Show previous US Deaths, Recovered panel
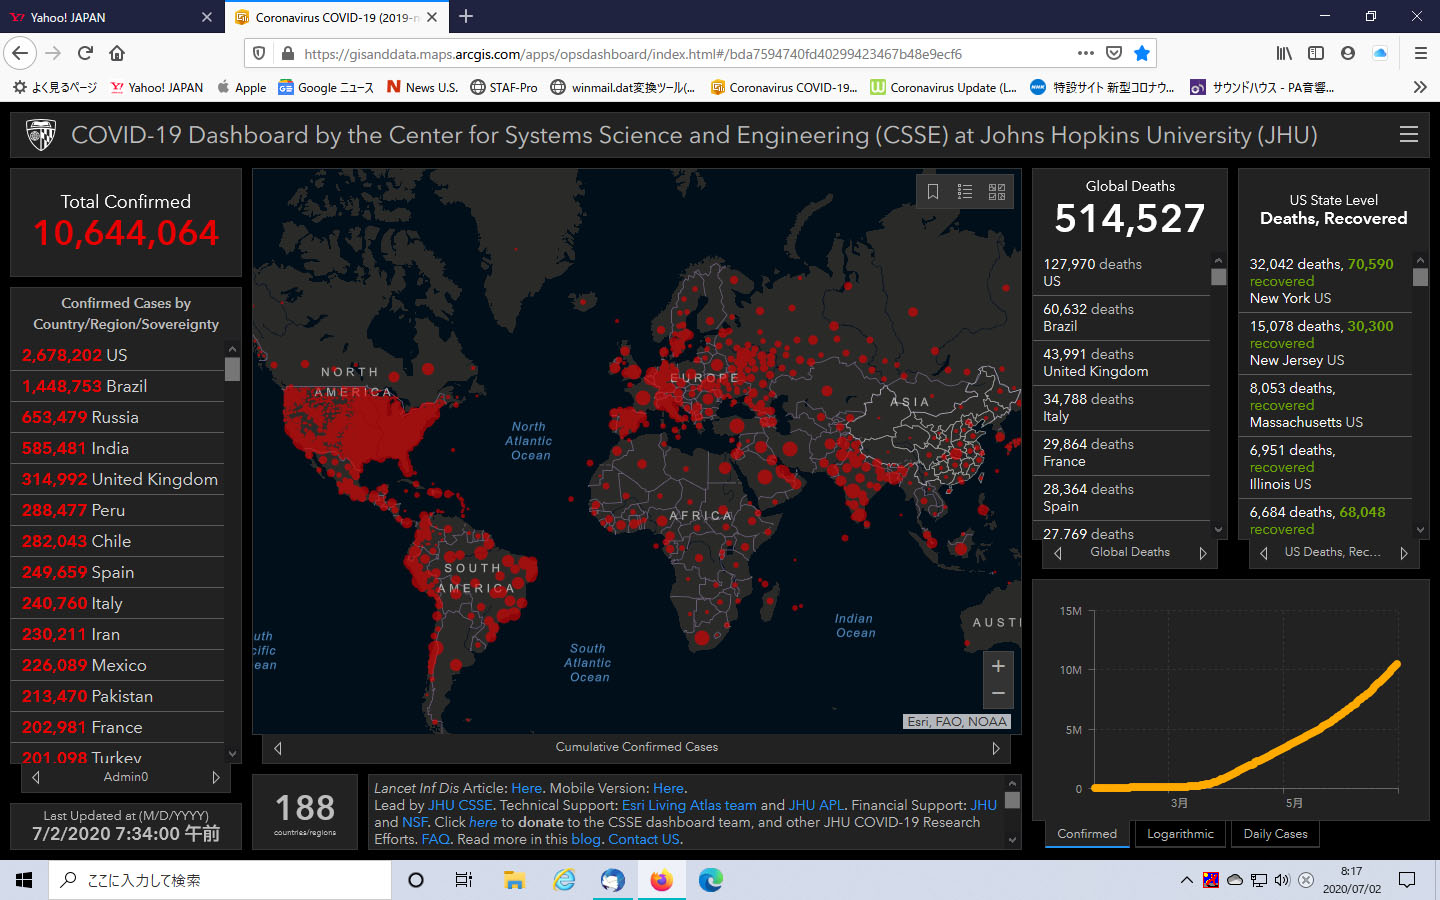1440x900 pixels. (1264, 553)
